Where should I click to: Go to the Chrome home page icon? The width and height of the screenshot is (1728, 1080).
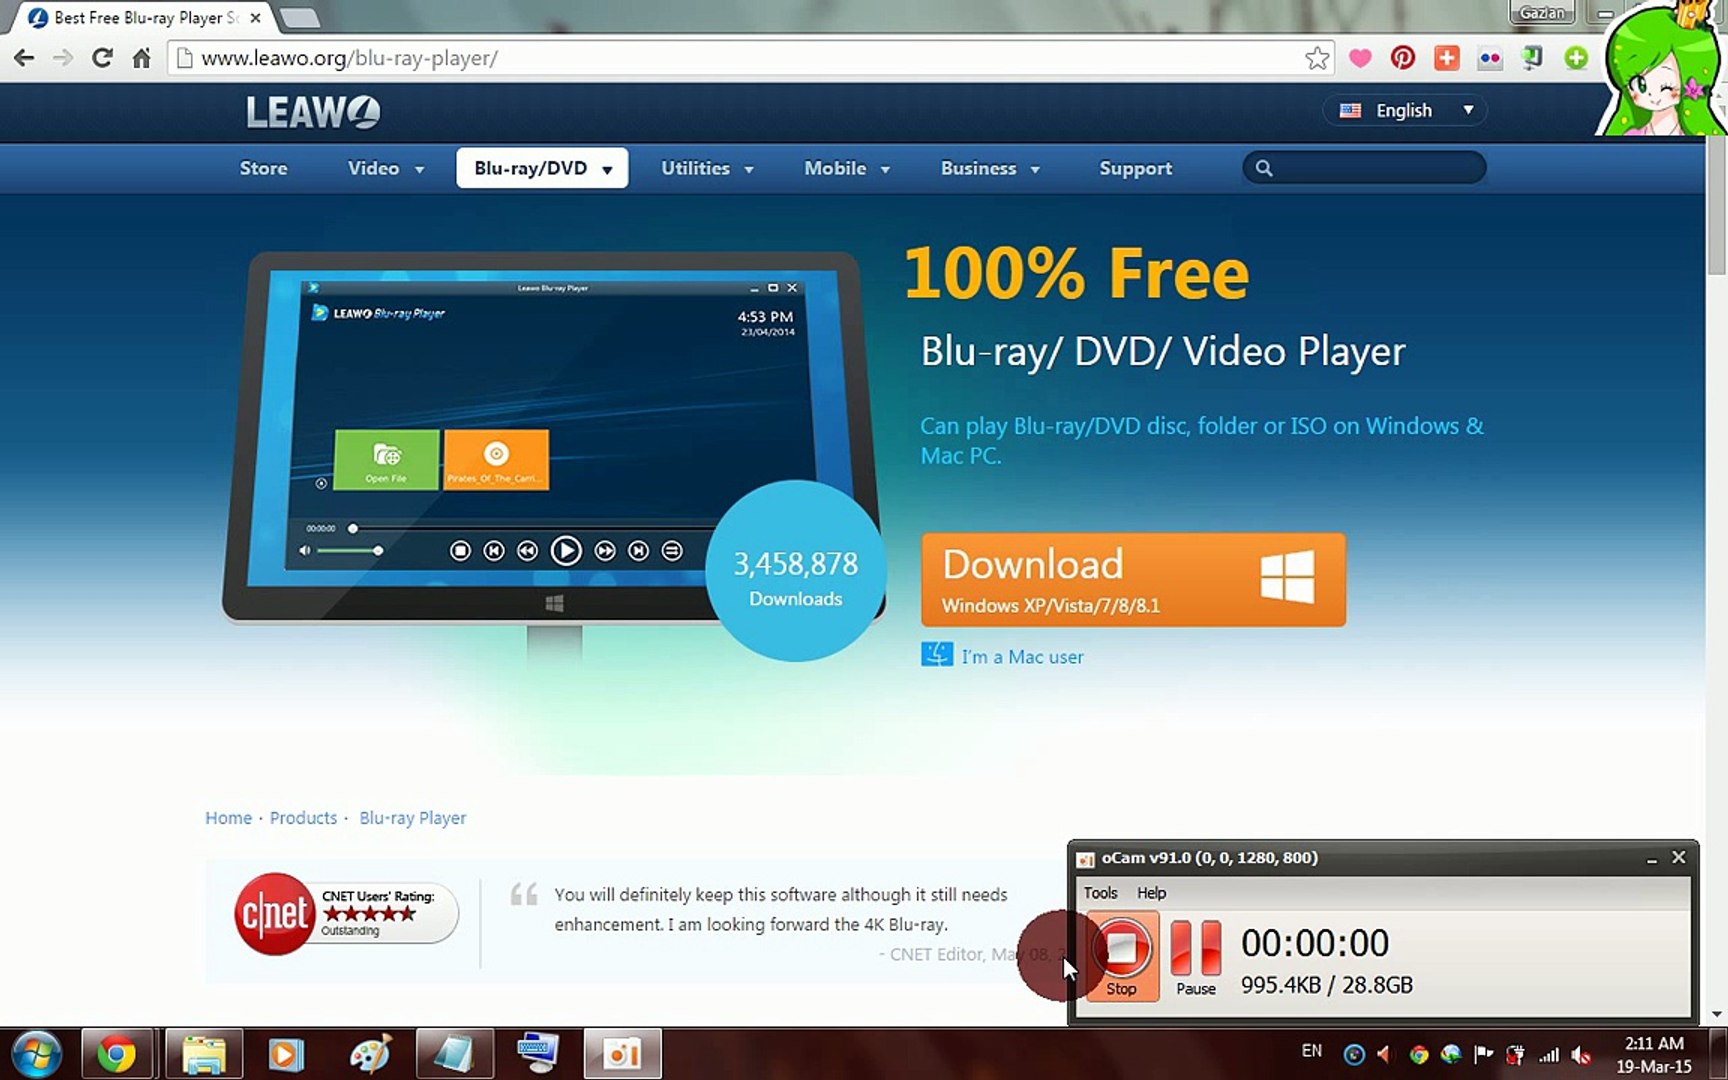coord(141,58)
